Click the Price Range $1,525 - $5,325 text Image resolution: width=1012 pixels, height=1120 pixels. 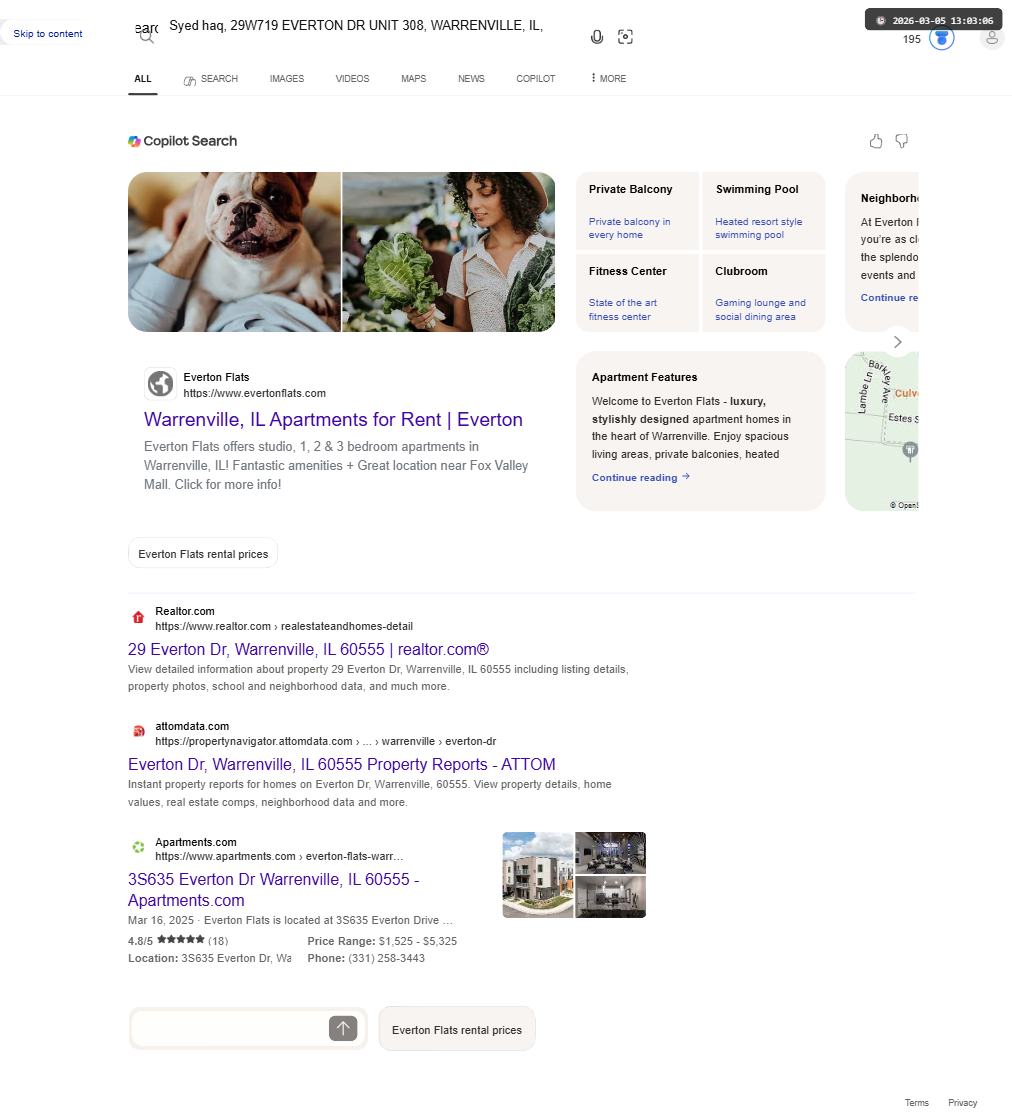click(382, 941)
